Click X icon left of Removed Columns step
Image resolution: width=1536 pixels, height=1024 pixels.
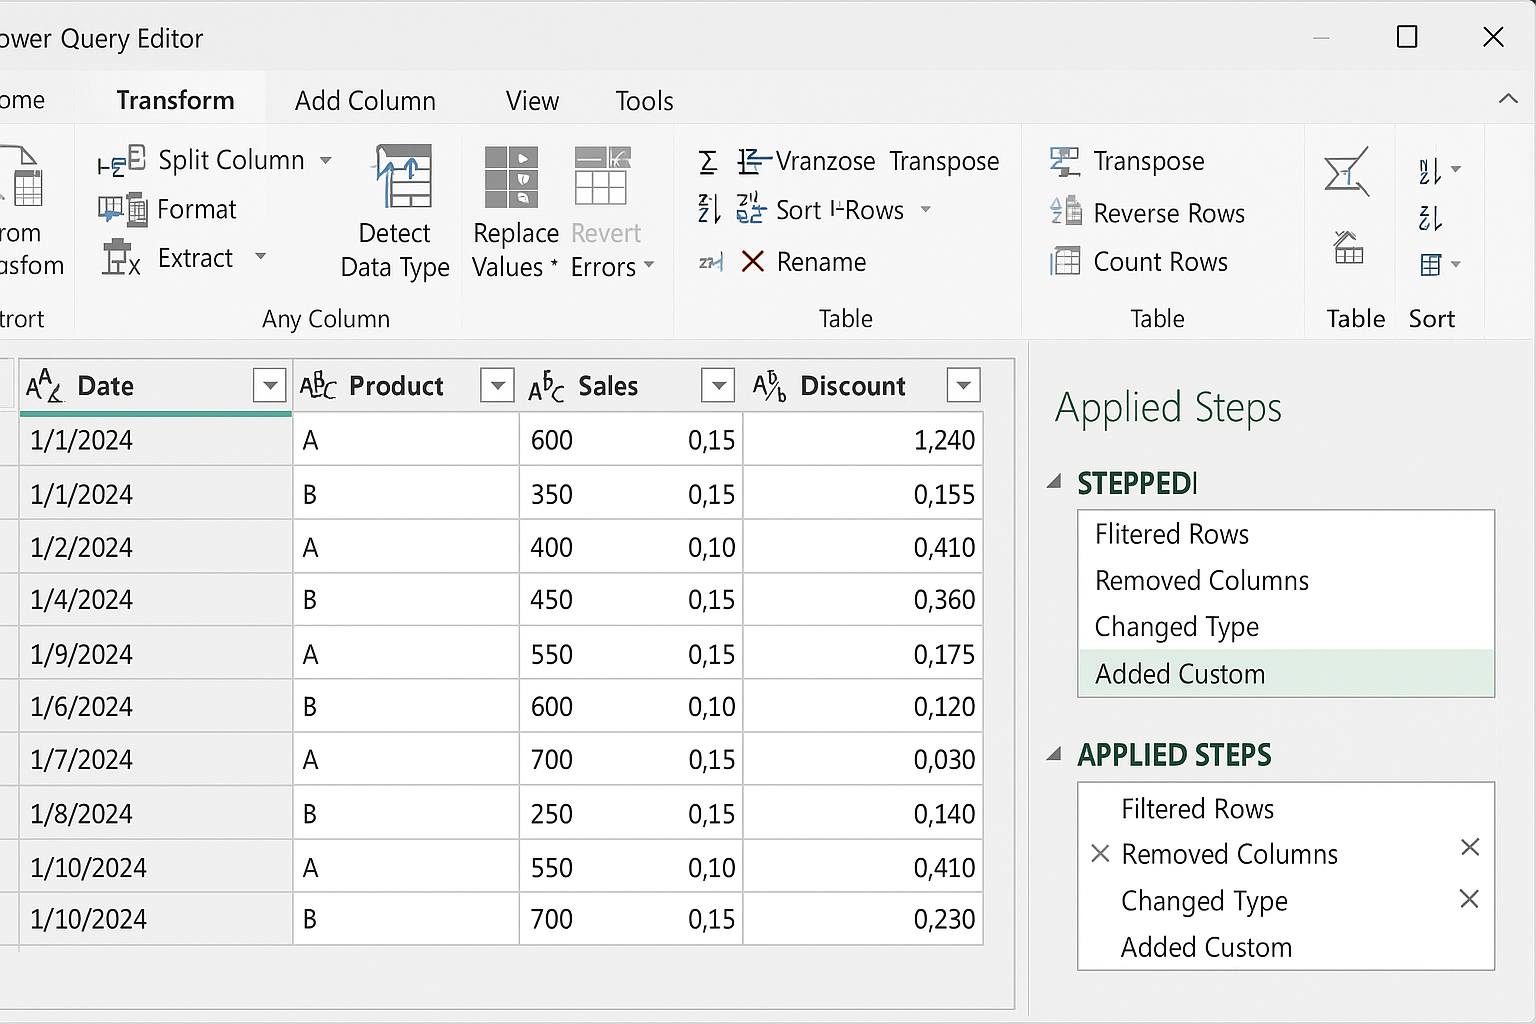click(x=1100, y=854)
